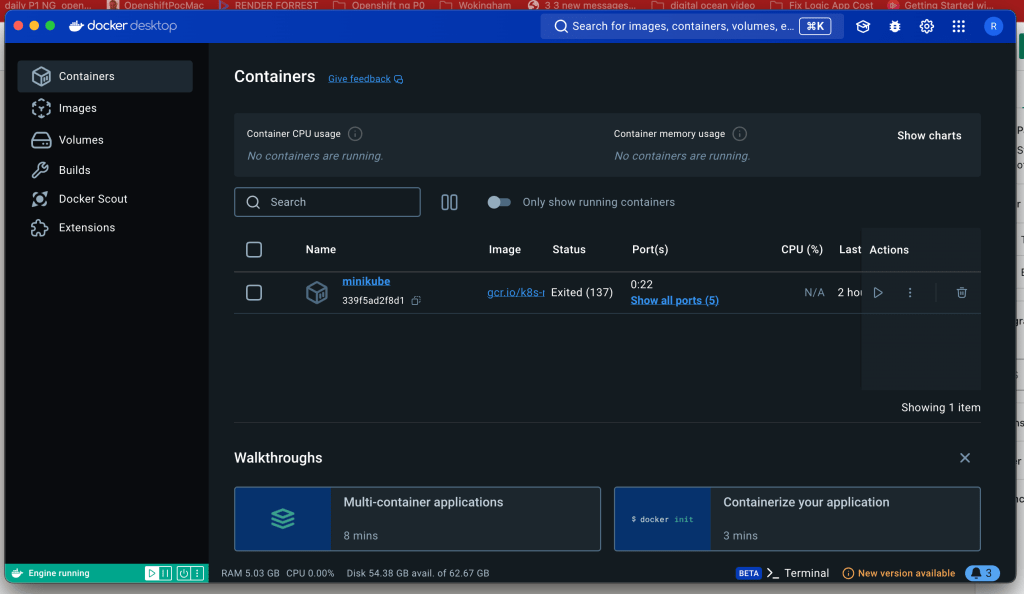1024x594 pixels.
Task: Open notifications bell with 3
Action: tap(982, 573)
